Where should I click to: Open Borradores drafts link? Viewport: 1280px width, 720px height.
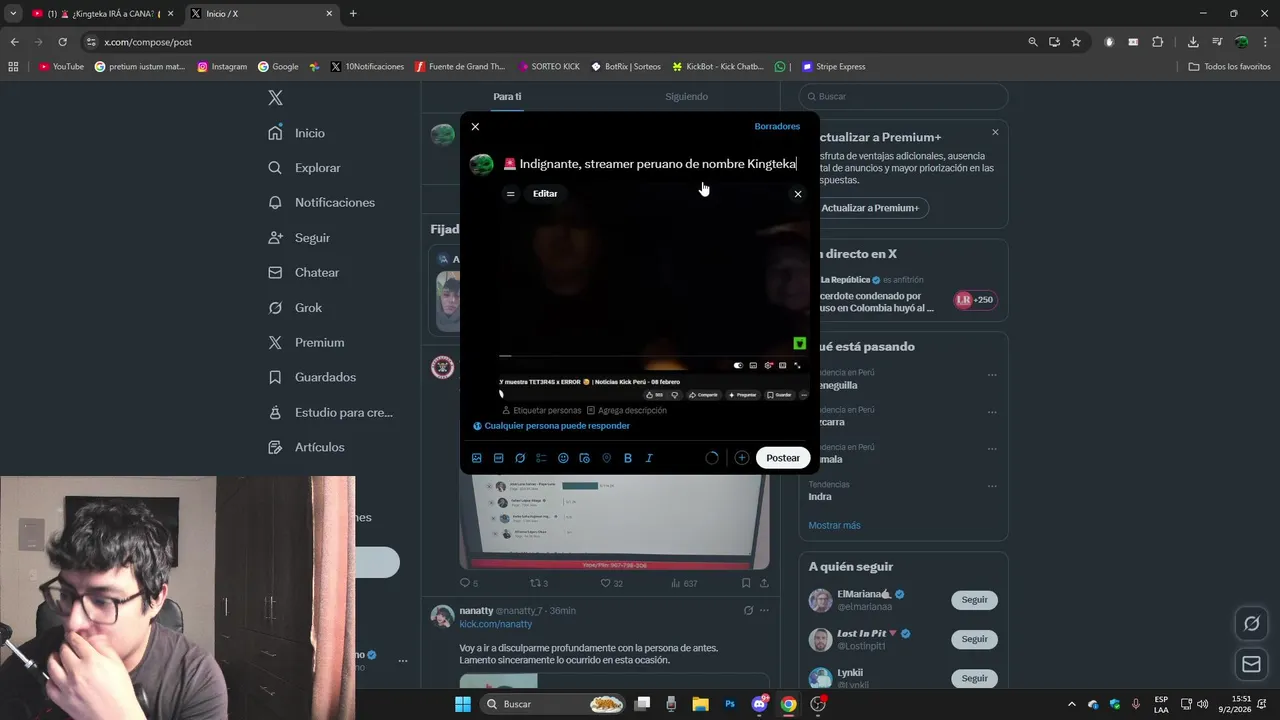(x=777, y=127)
